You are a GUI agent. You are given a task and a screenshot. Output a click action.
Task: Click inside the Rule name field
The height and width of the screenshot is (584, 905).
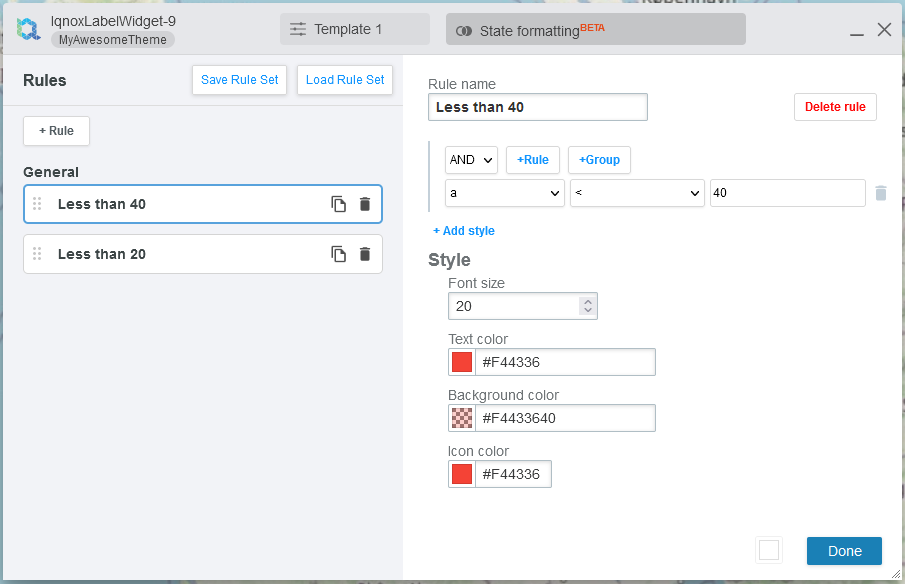pyautogui.click(x=537, y=106)
